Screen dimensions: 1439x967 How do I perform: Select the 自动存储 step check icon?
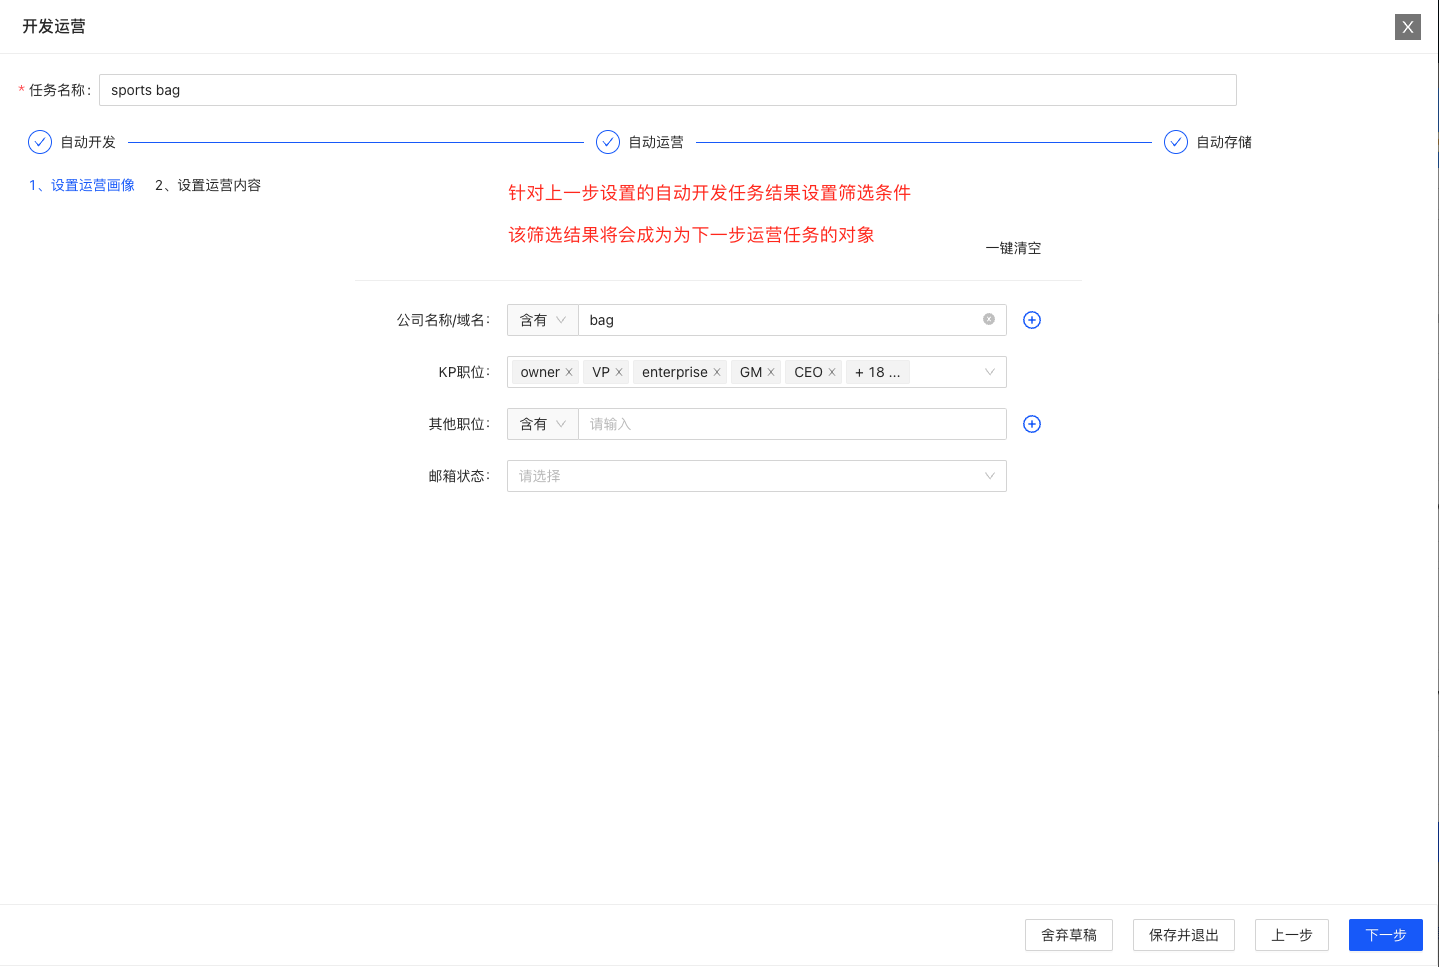1176,142
